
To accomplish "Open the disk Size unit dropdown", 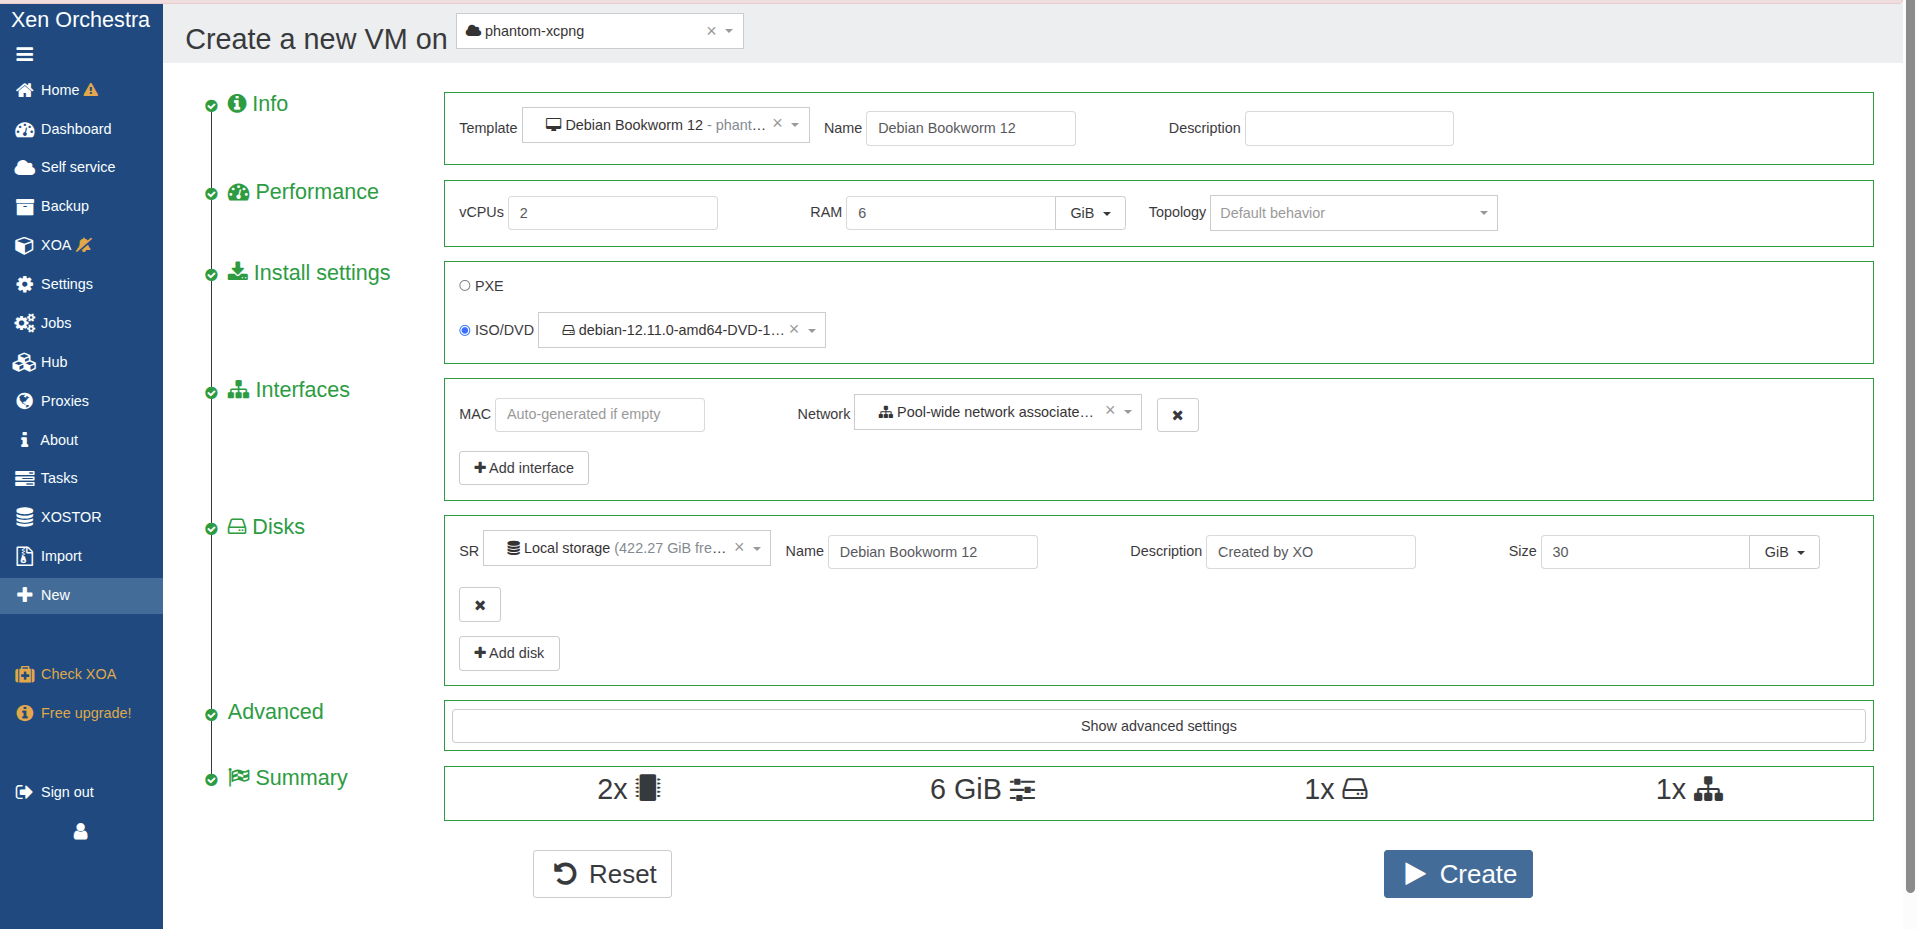I will click(1784, 552).
